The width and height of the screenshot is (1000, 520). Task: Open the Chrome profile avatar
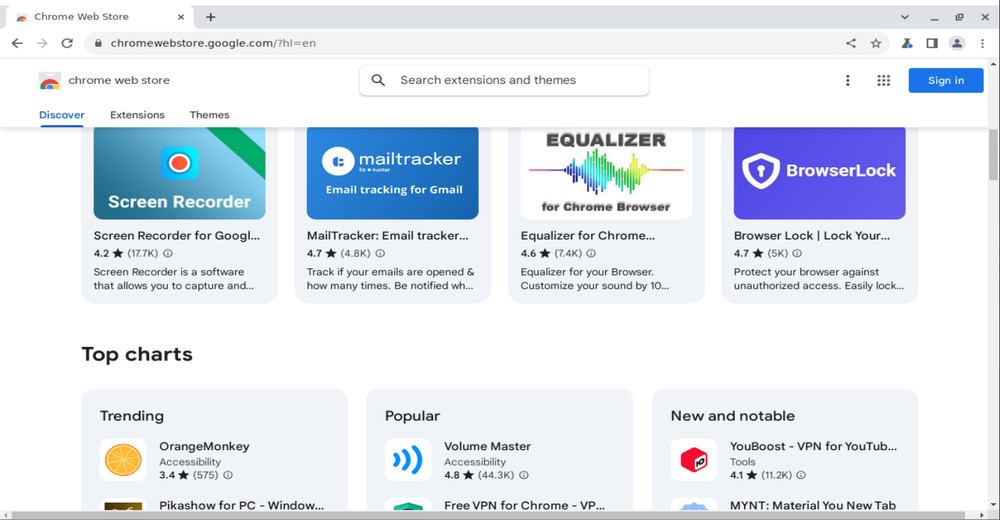pos(957,43)
